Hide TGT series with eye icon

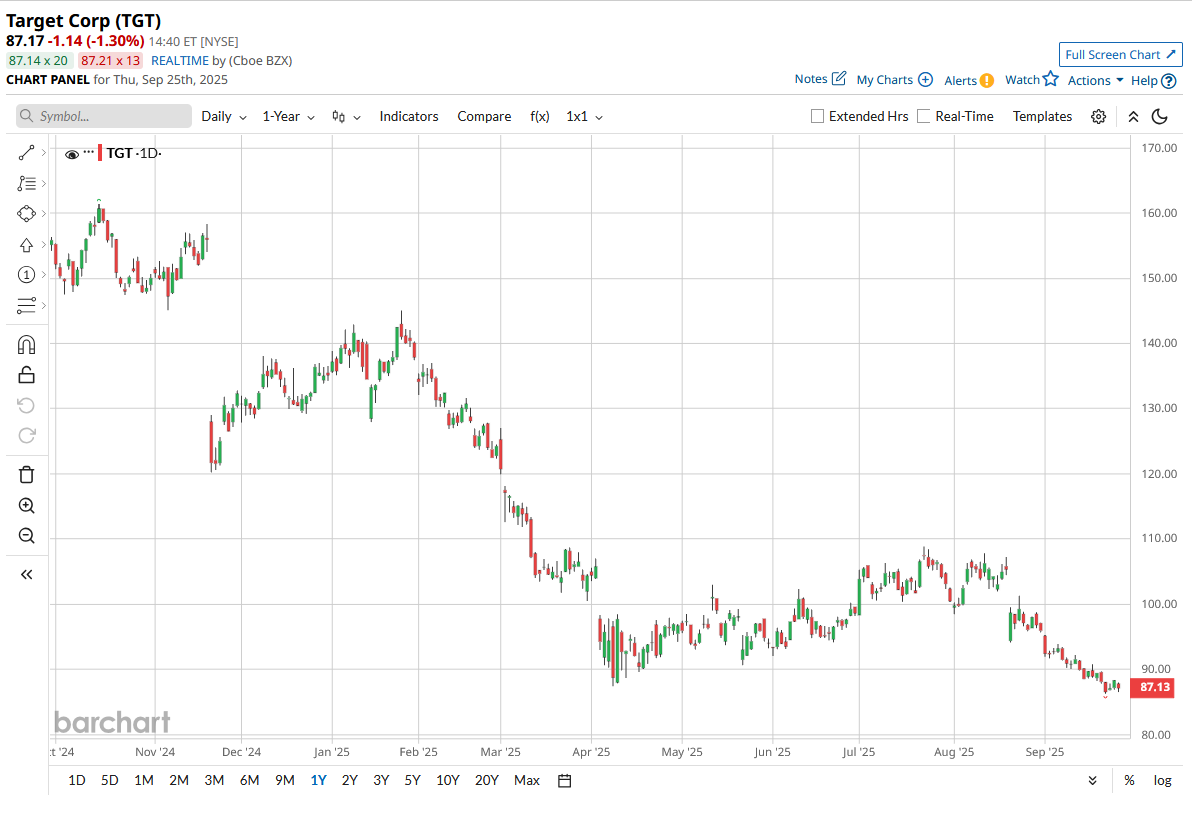coord(72,154)
